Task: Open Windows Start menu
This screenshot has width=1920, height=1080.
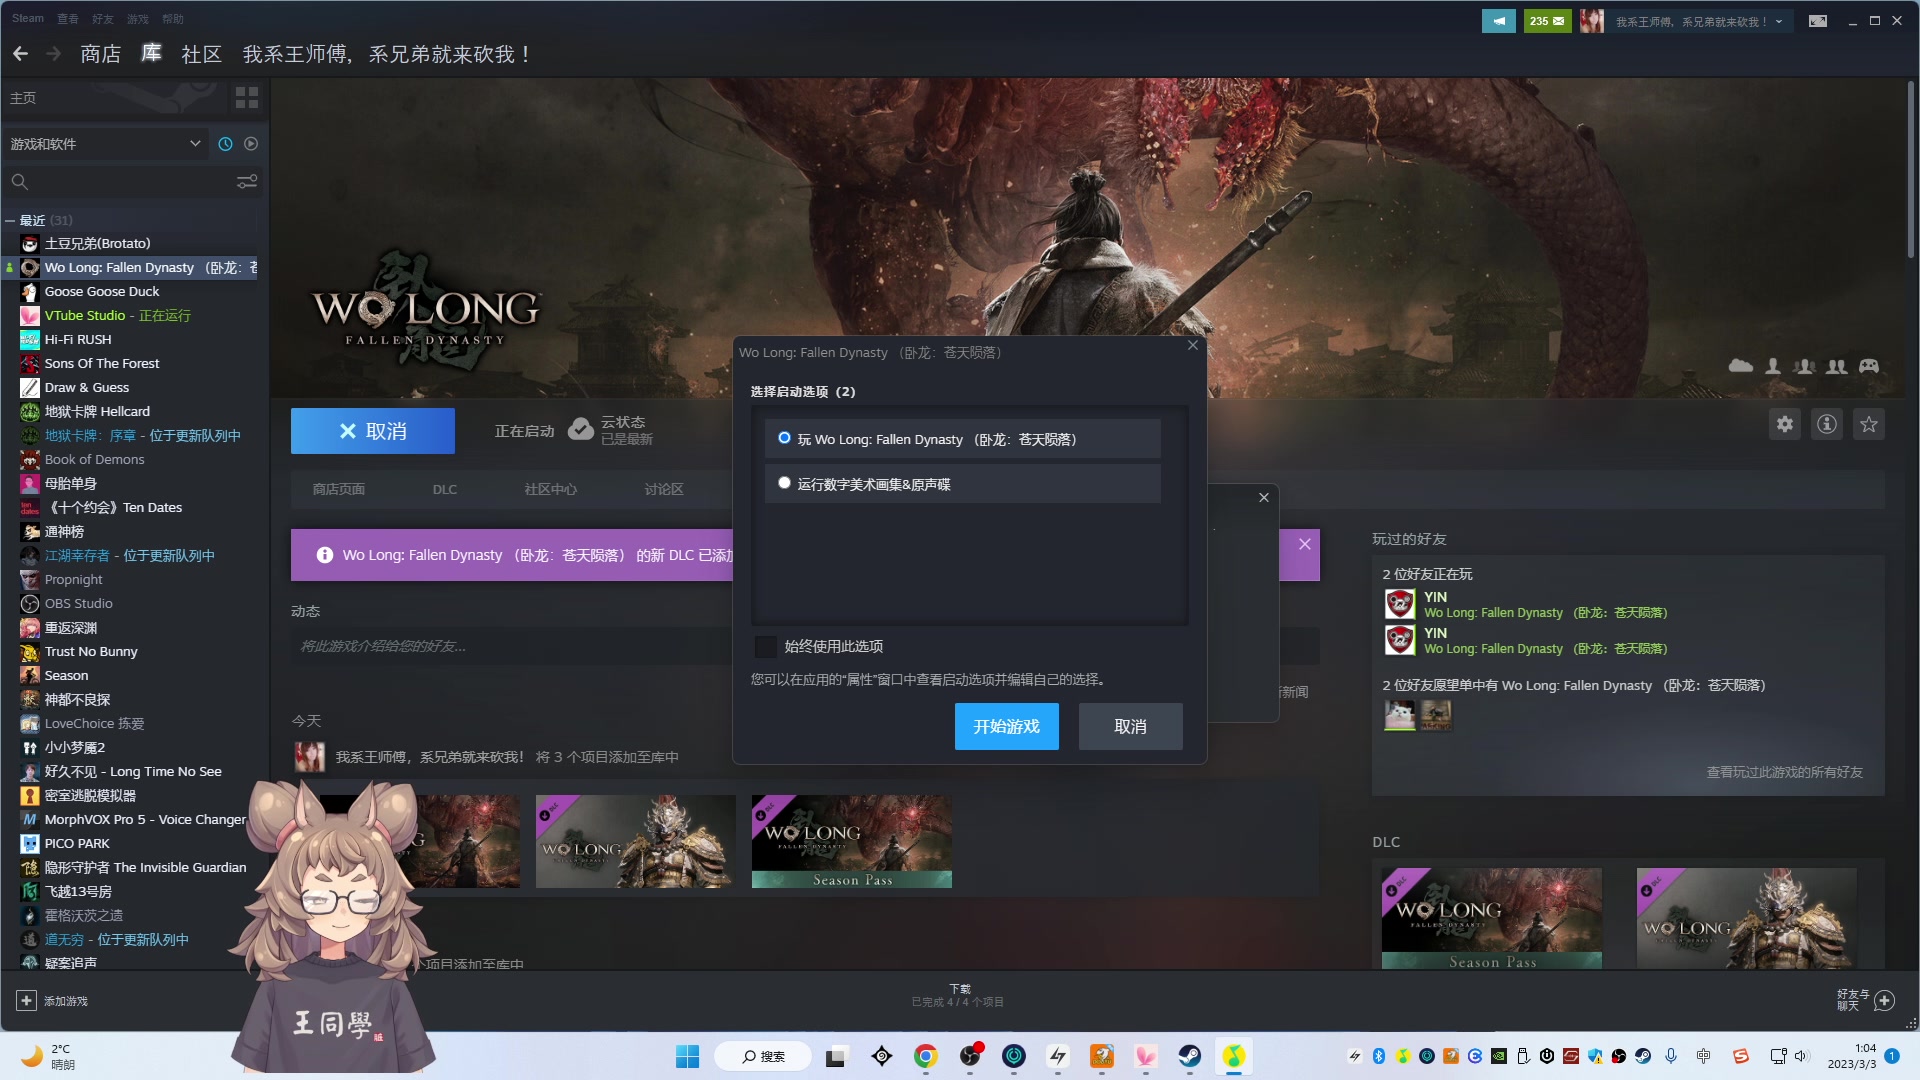Action: 687,1056
